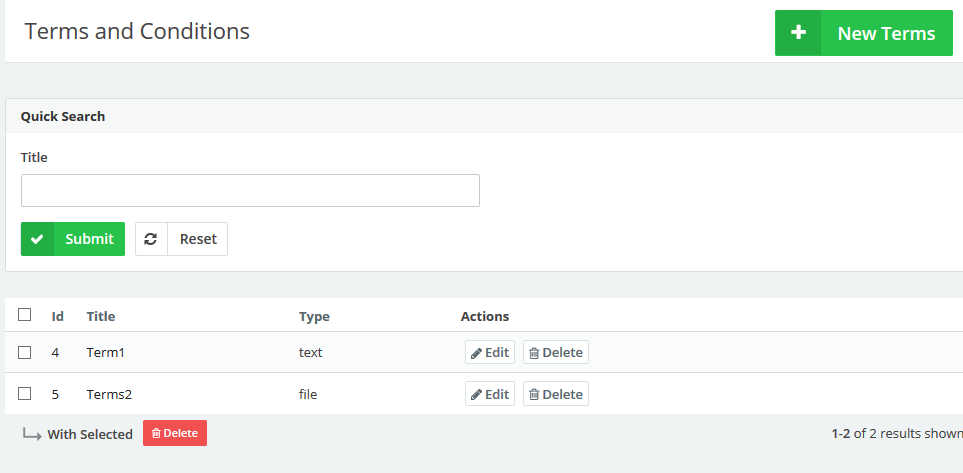Image resolution: width=963 pixels, height=473 pixels.
Task: Click the refresh arrows icon beside Reset
Action: coord(151,239)
